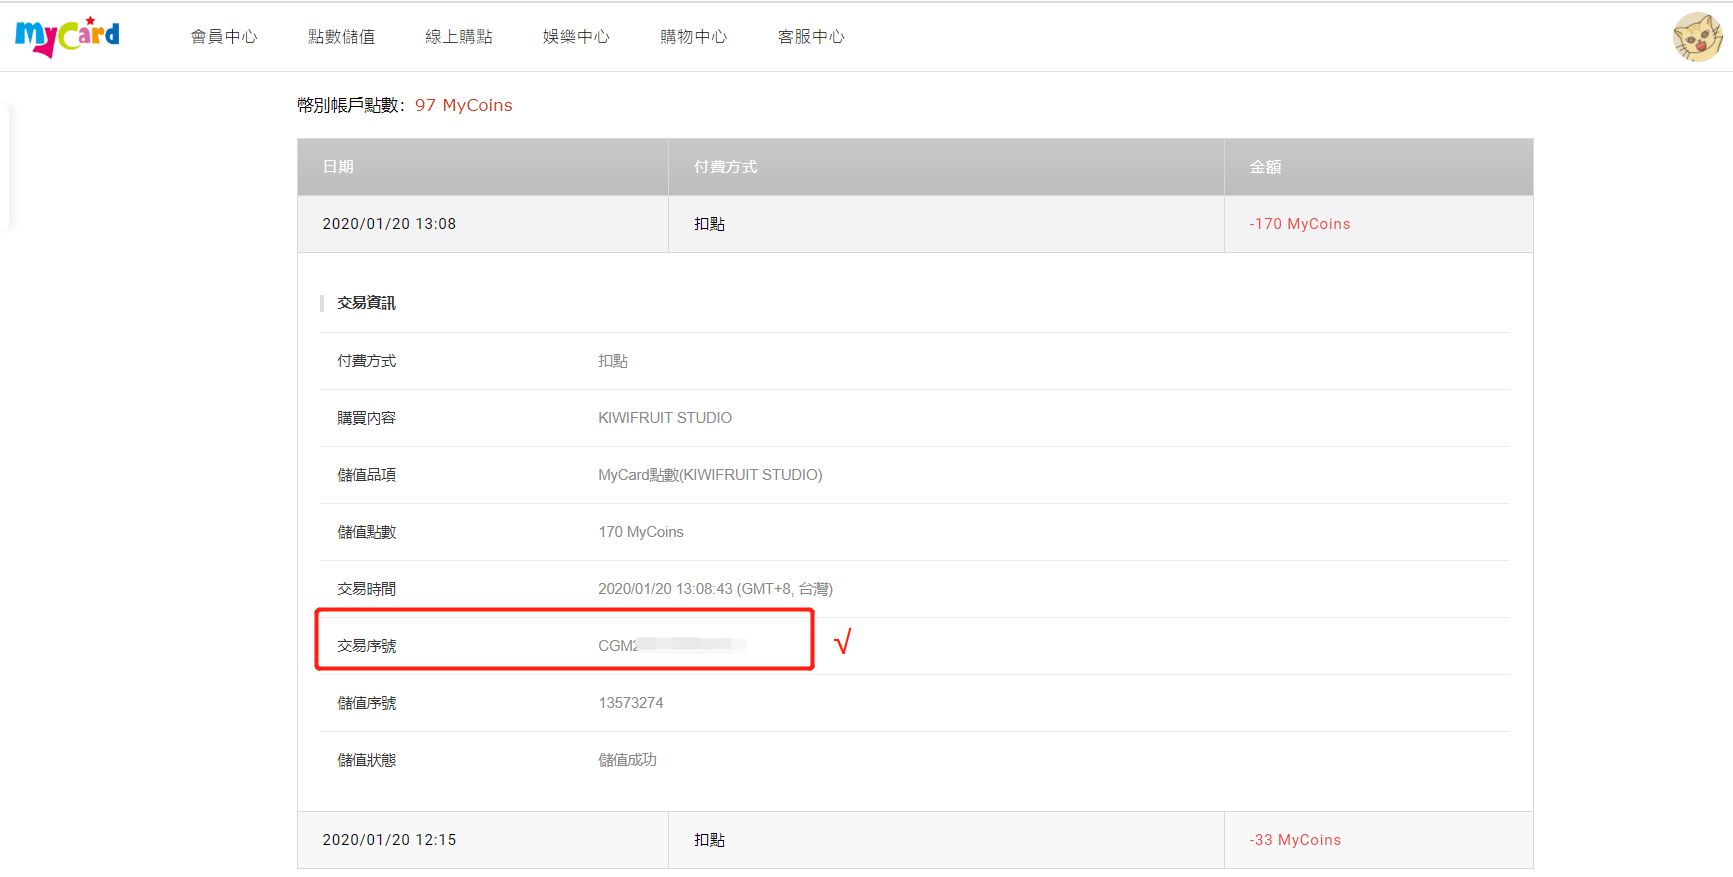Click the 交易時間 label
The height and width of the screenshot is (877, 1733).
pyautogui.click(x=366, y=589)
